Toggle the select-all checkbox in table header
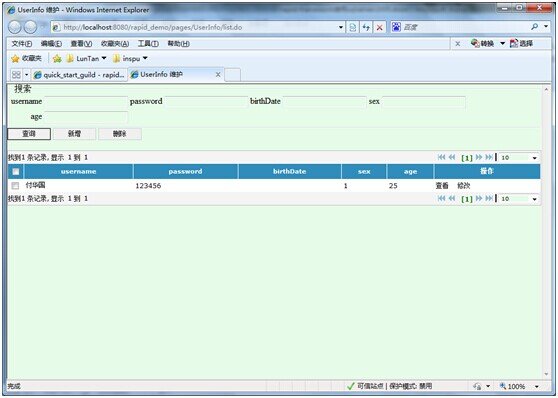This screenshot has width=558, height=398. [x=16, y=172]
